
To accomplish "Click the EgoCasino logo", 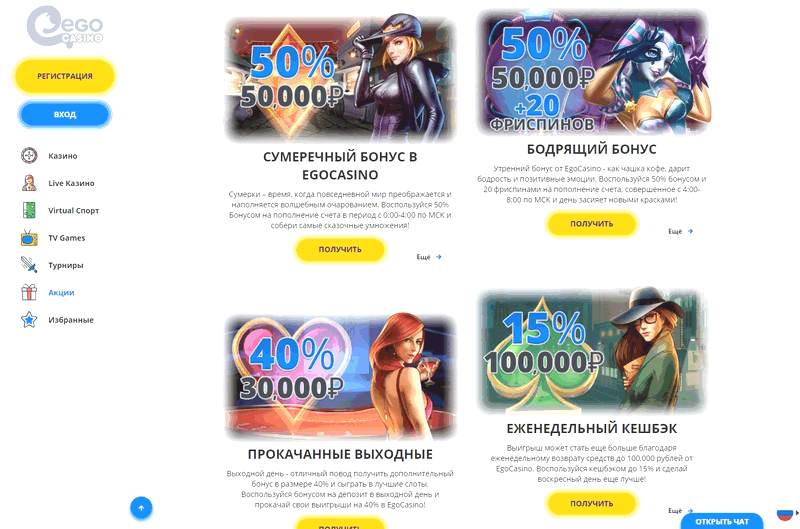I will 65,27.
